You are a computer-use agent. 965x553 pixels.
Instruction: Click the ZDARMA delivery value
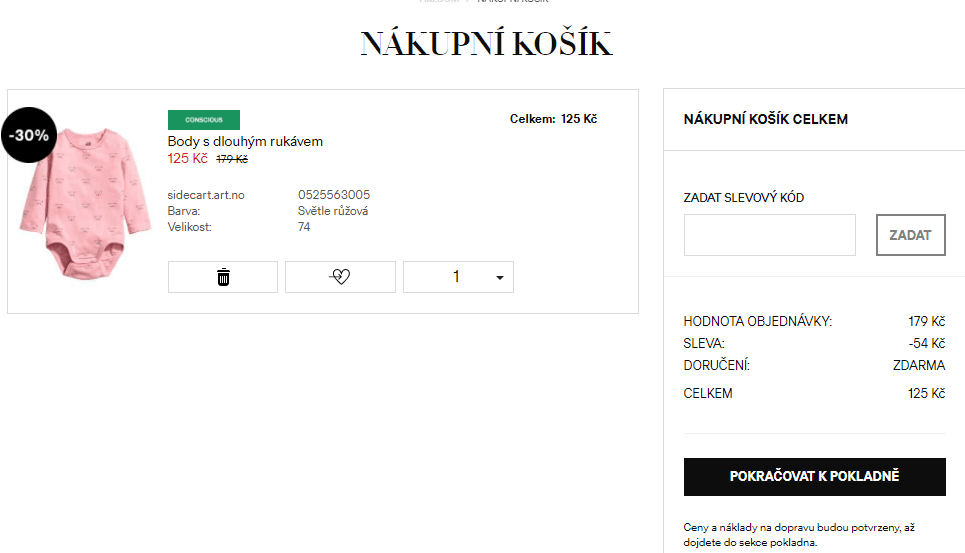pos(919,365)
